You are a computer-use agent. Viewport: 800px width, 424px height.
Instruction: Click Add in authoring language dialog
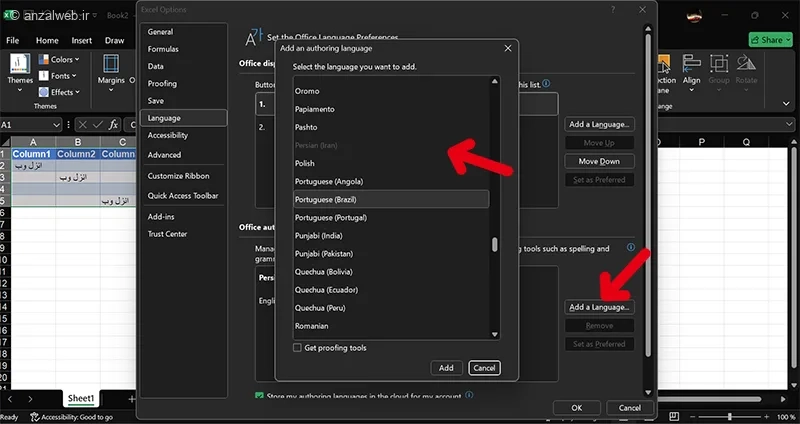pyautogui.click(x=446, y=368)
